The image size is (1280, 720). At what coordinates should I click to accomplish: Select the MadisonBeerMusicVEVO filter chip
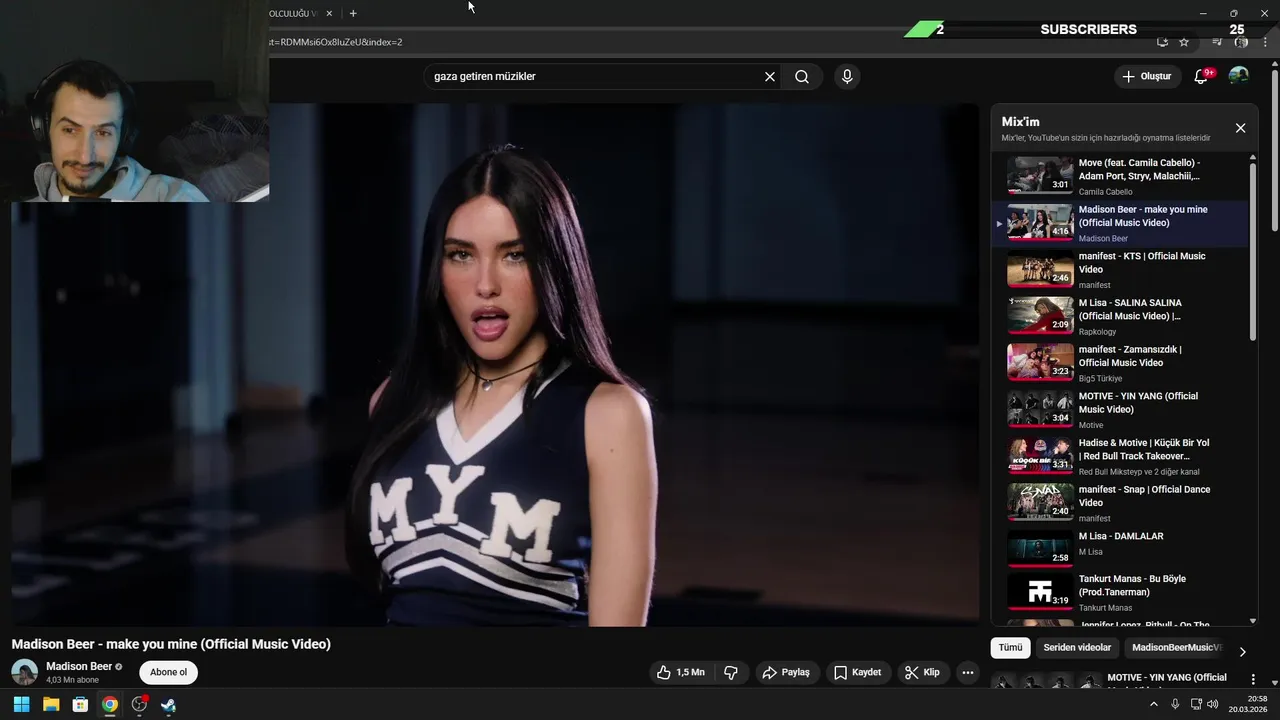pyautogui.click(x=1176, y=648)
